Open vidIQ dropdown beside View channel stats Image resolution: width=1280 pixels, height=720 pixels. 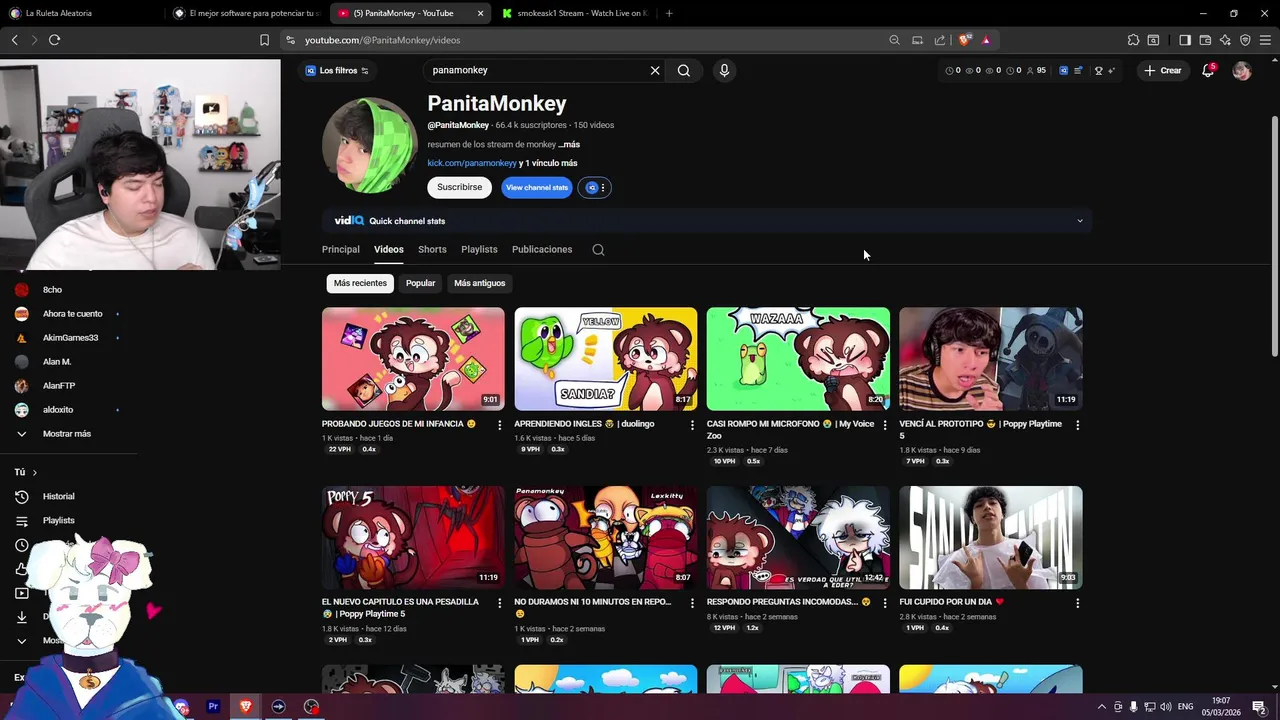tap(594, 188)
